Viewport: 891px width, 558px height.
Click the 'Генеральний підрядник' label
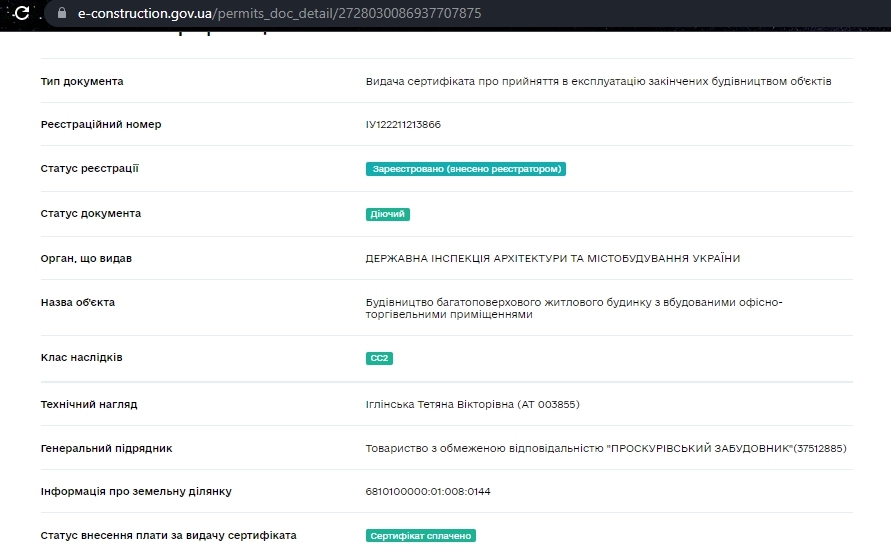(x=106, y=448)
